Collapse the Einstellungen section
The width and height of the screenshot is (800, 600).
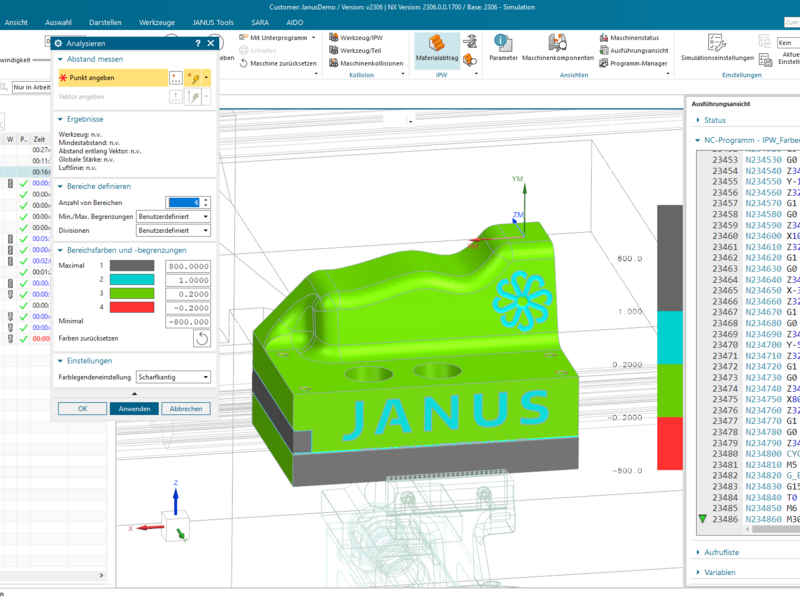pos(60,361)
